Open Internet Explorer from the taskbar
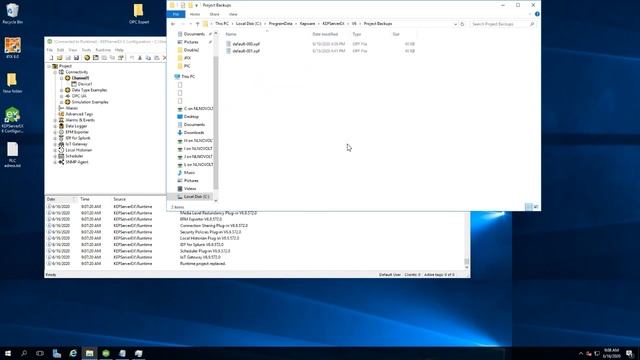This screenshot has height=360, width=640. (x=73, y=353)
